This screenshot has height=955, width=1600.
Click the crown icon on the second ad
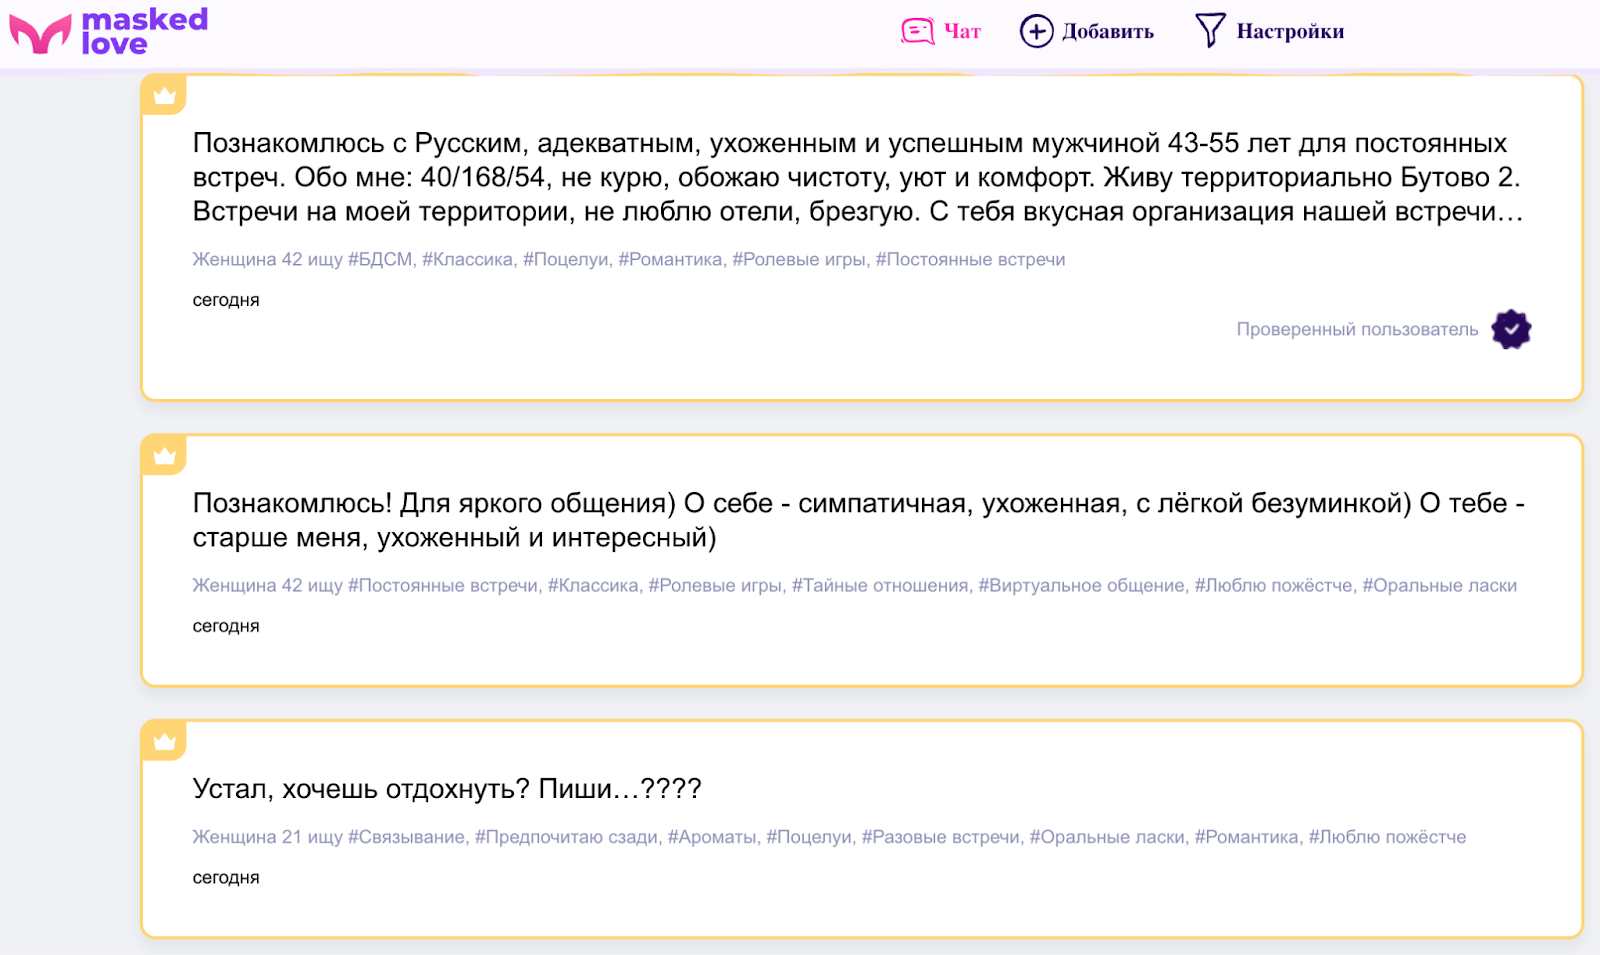point(163,455)
